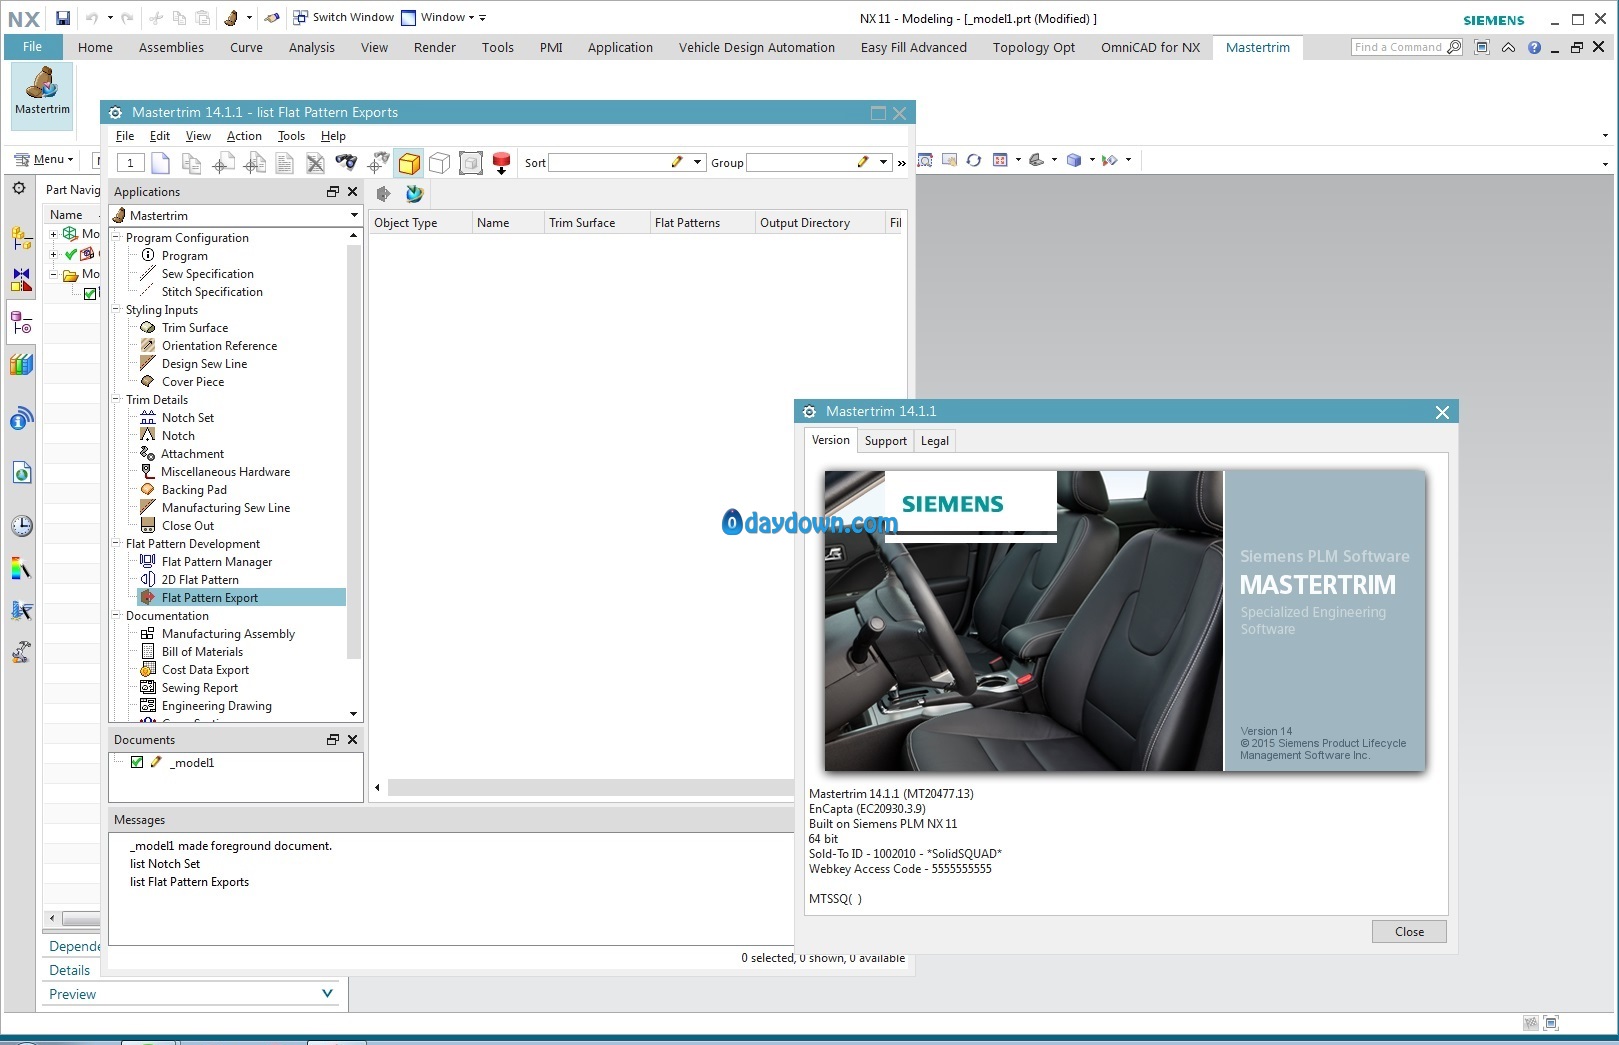Select the shaded yellow cube display mode
Screen dimensions: 1619x1045
[408, 163]
